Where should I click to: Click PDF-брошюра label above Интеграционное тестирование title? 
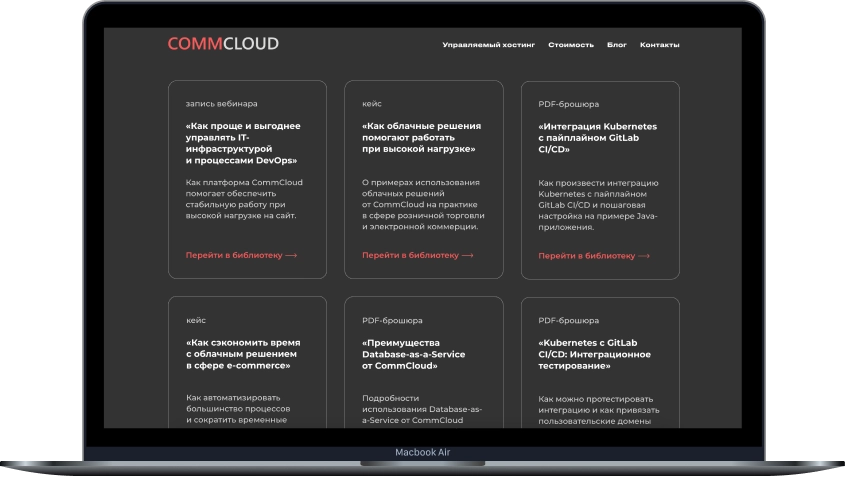(x=569, y=320)
